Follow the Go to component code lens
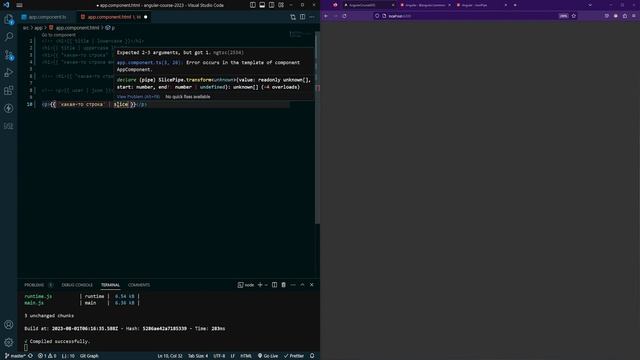 click(58, 35)
